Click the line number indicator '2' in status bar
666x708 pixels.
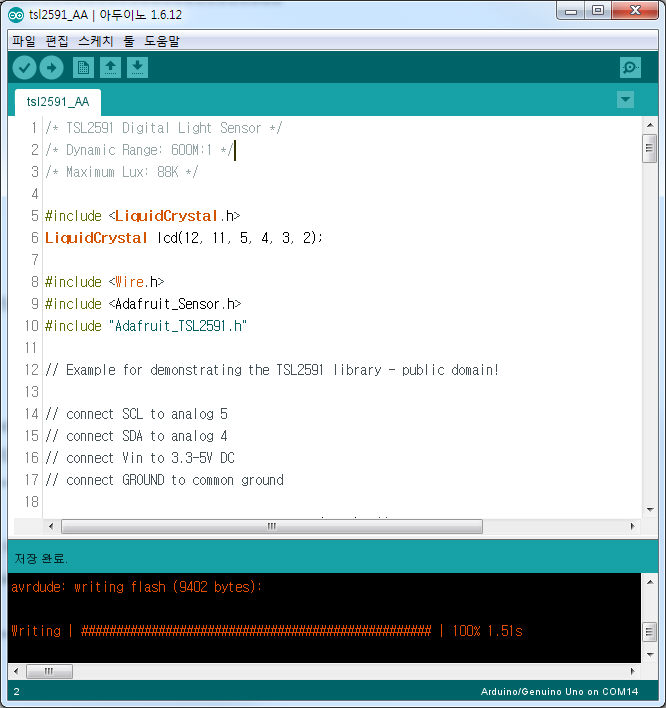(17, 692)
